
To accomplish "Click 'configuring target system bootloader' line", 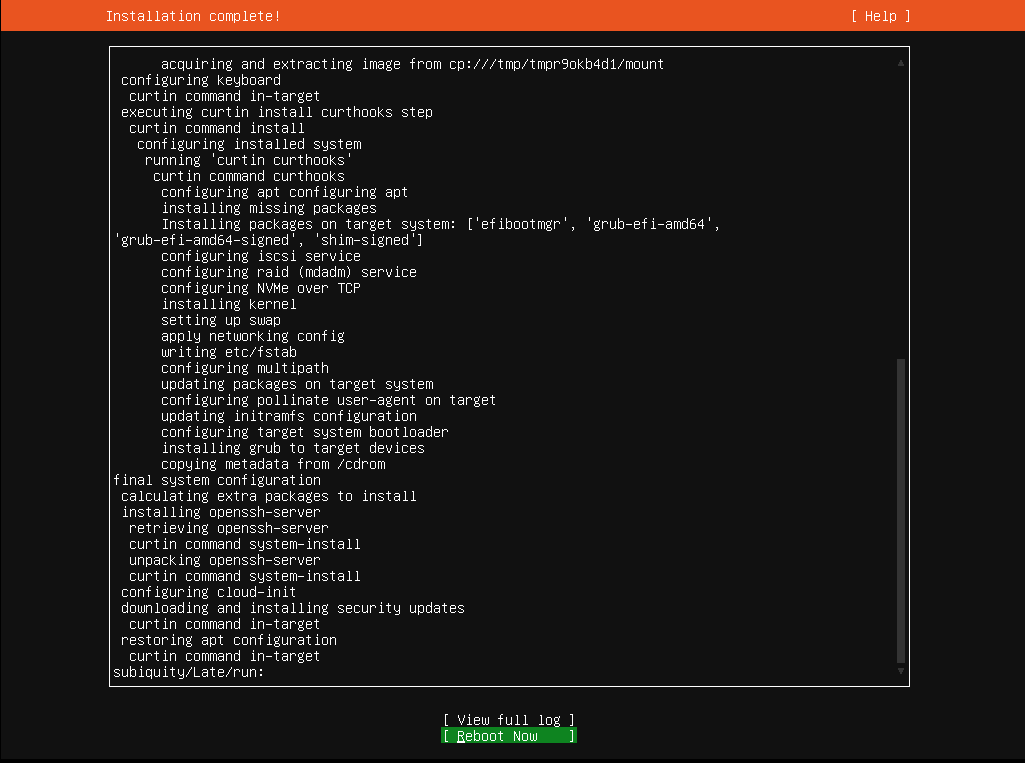I will click(x=305, y=433).
